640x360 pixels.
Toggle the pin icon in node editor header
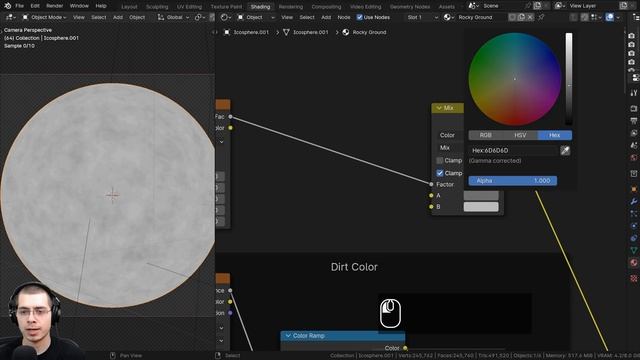541,17
